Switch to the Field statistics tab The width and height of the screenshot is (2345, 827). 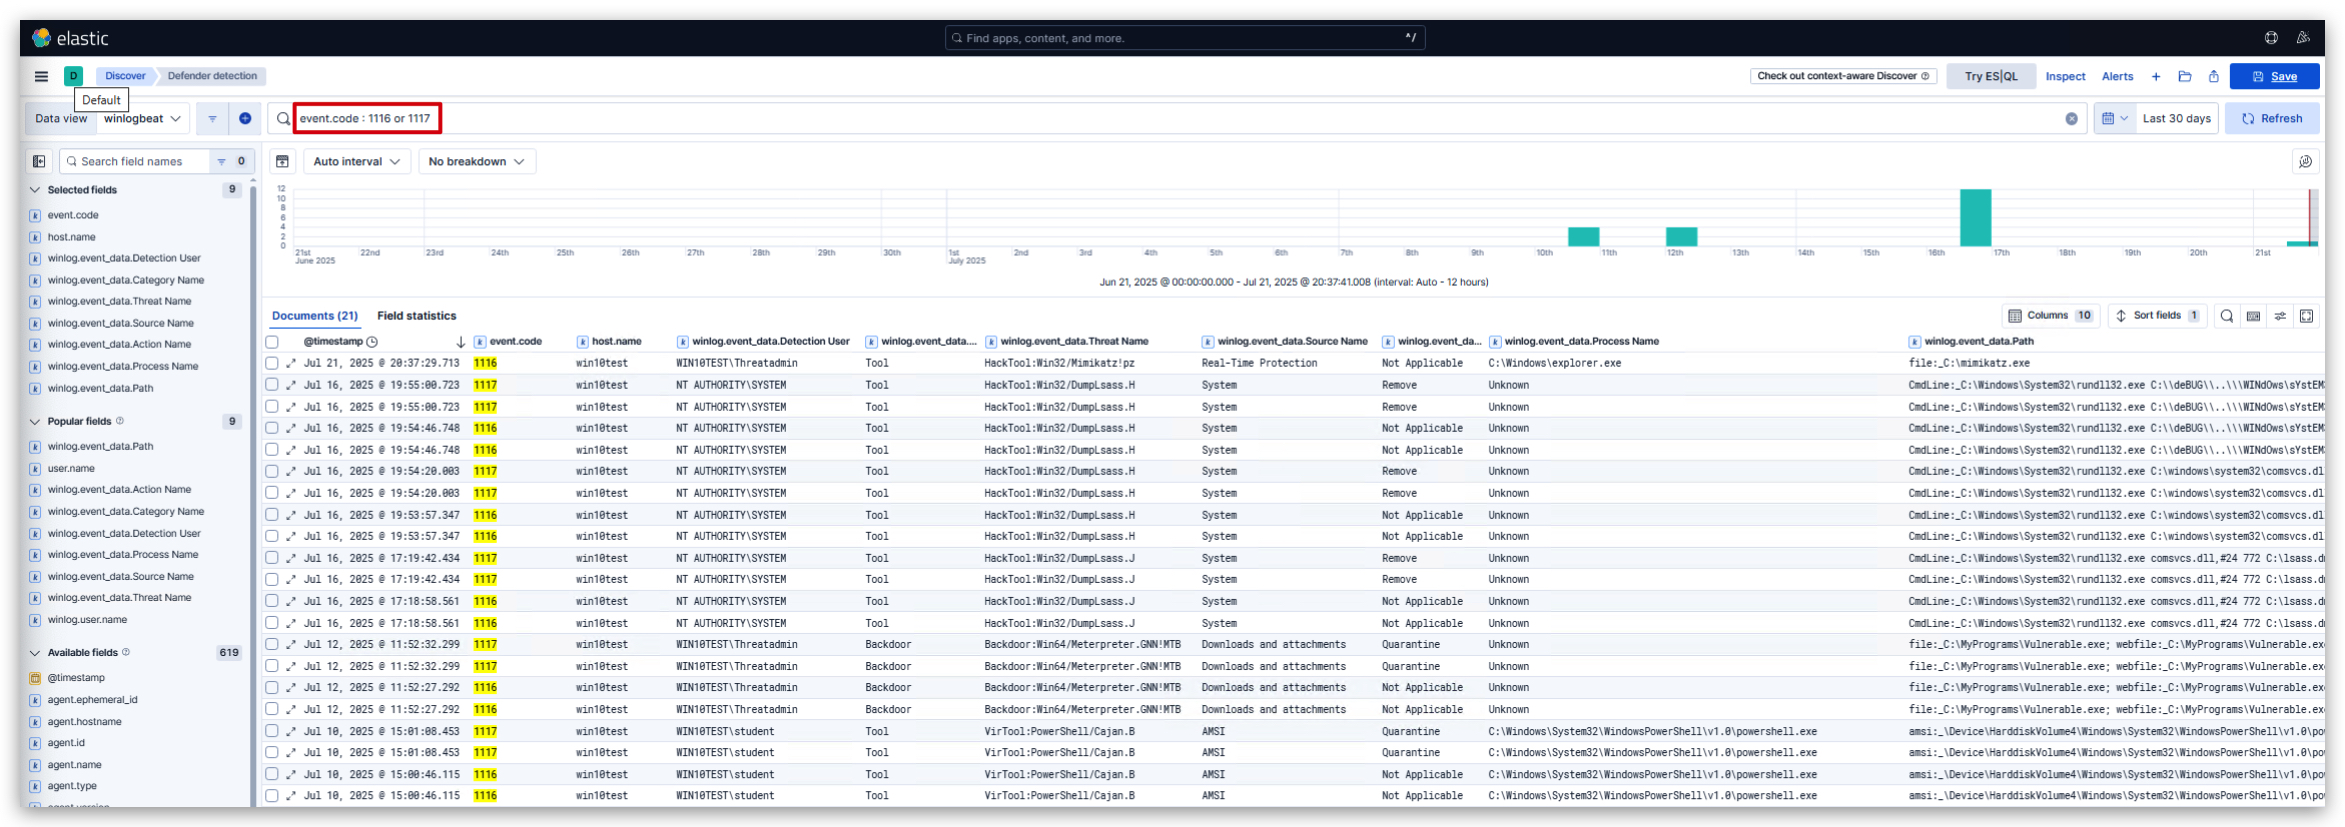coord(416,316)
